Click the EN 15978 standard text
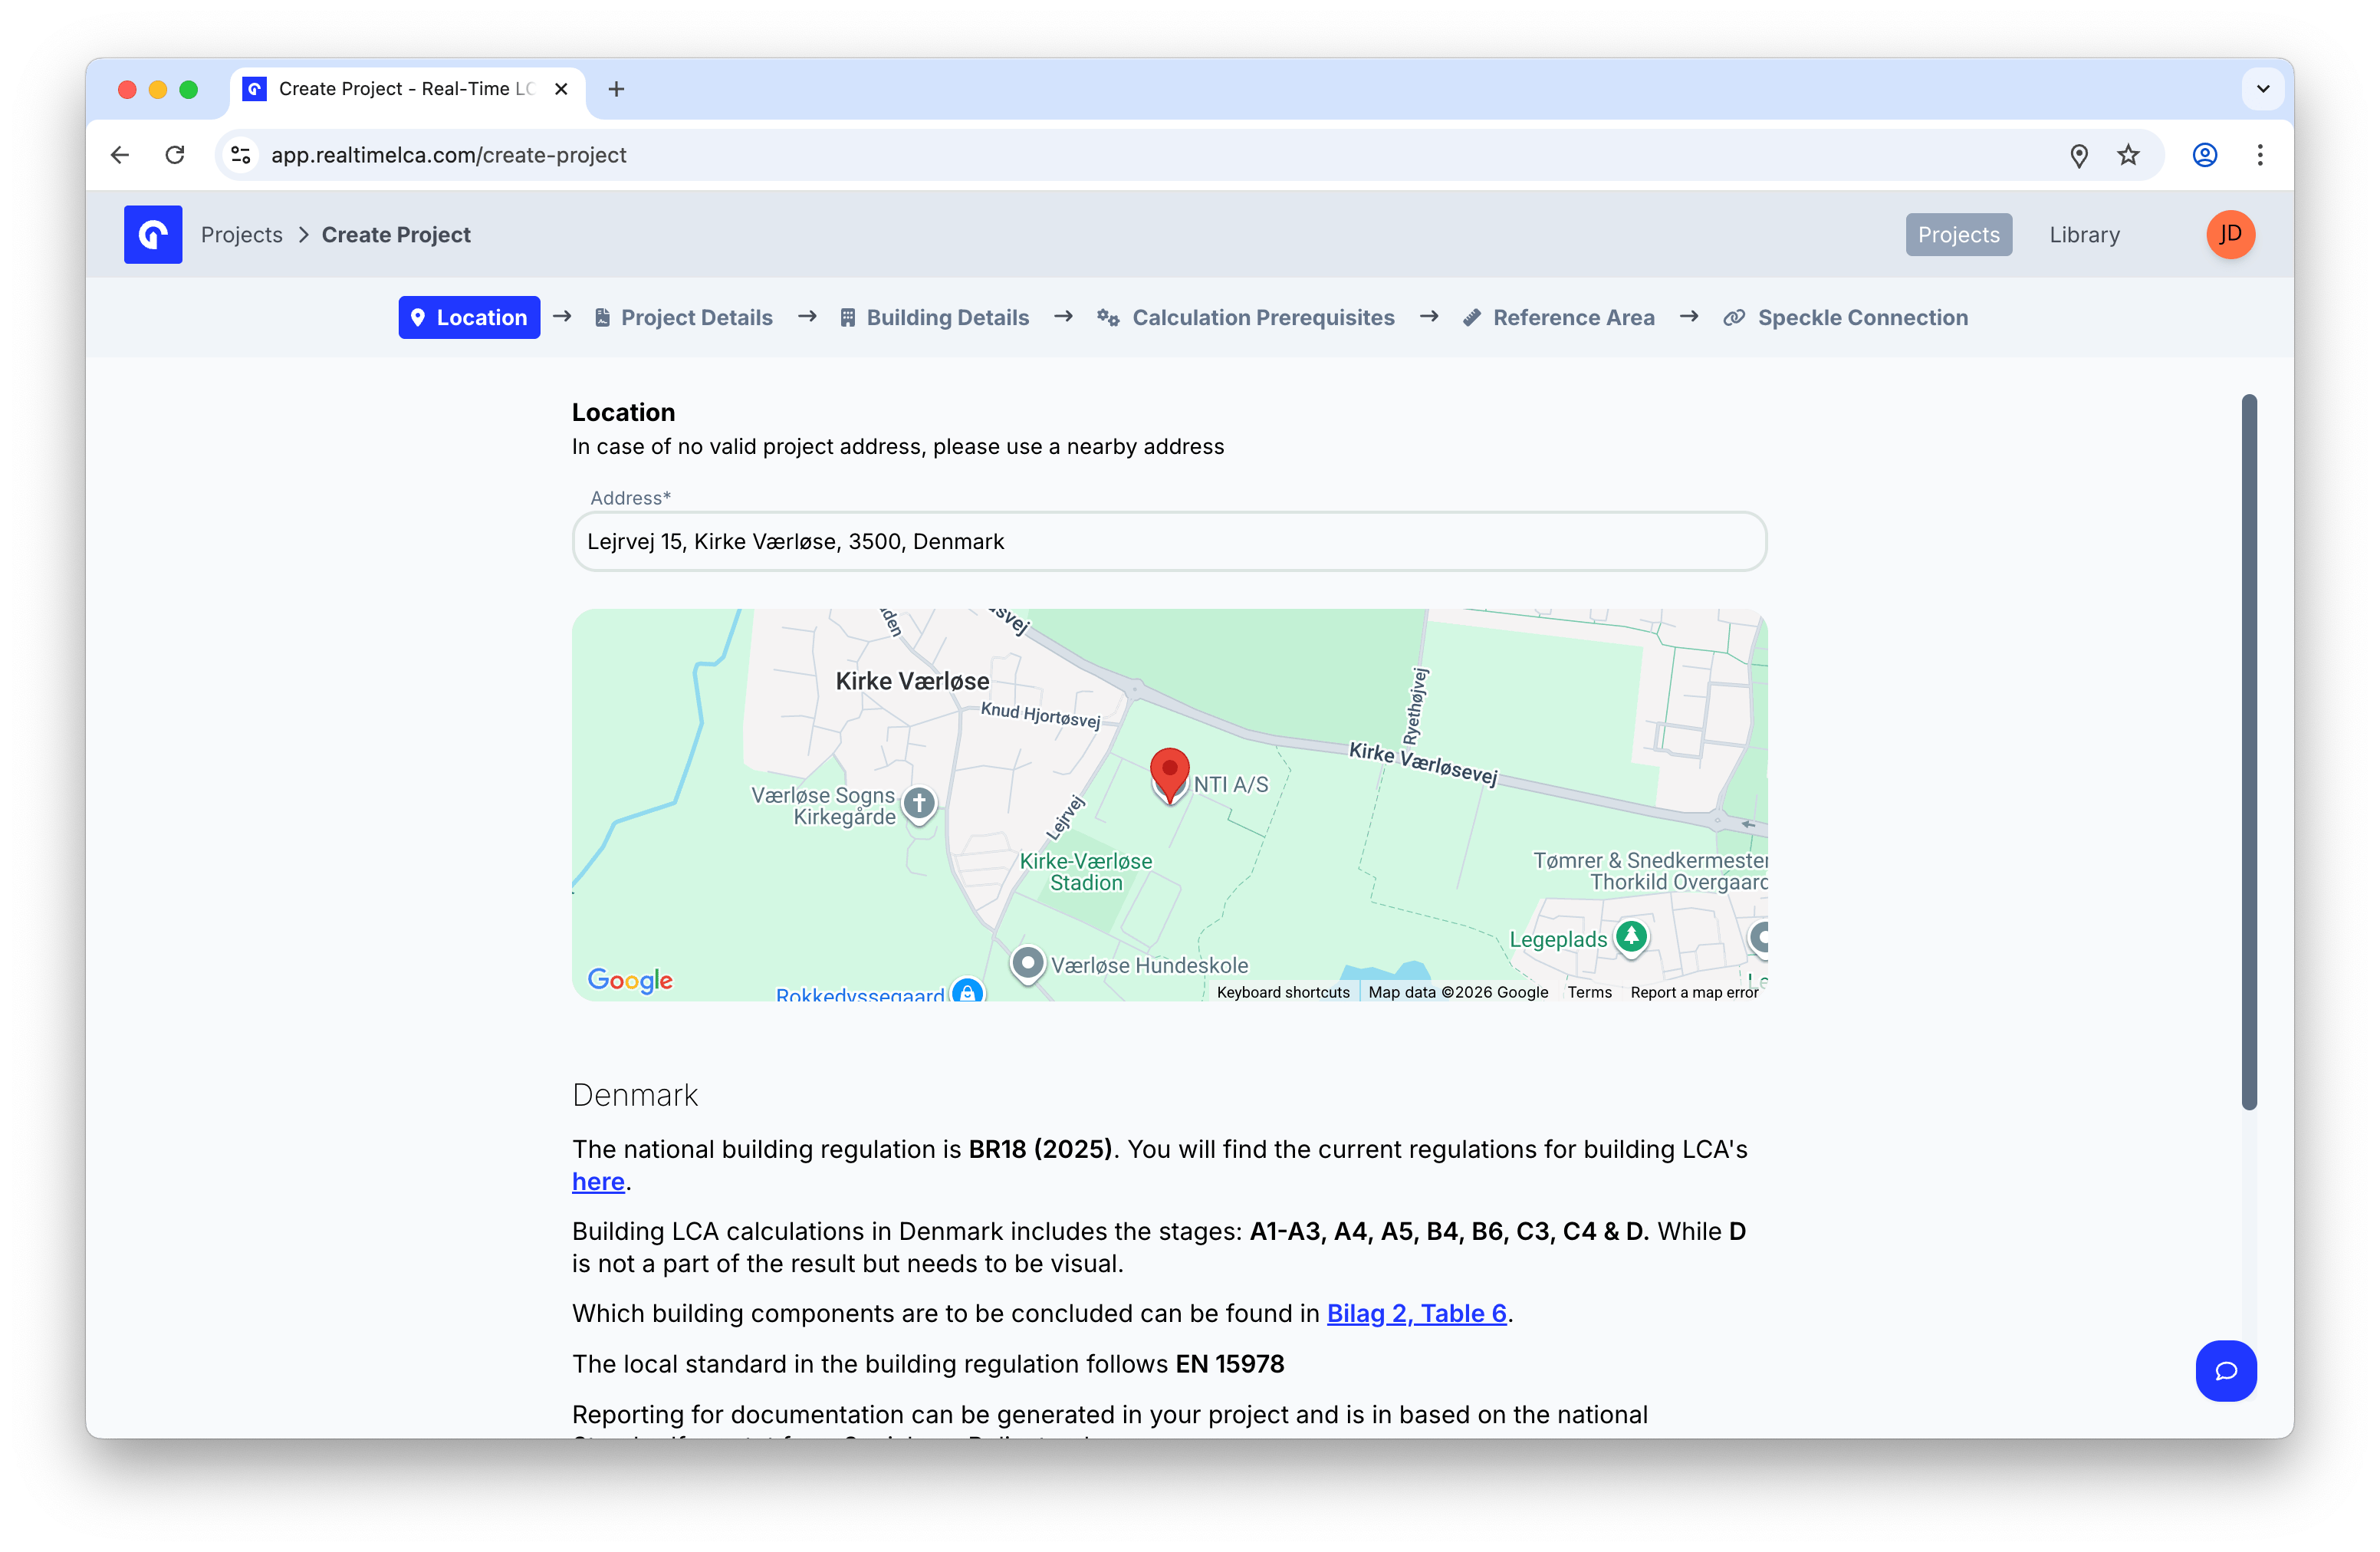2380x1552 pixels. coord(1229,1364)
